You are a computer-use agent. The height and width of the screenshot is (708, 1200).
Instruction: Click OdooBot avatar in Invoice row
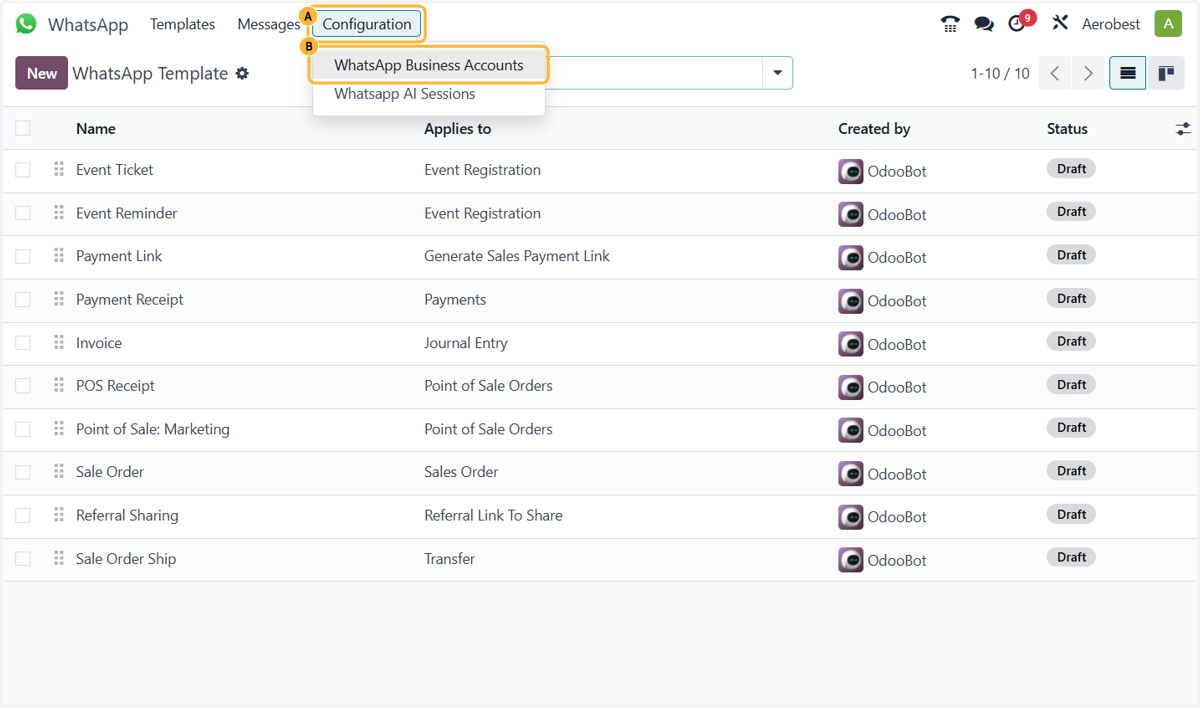point(851,344)
